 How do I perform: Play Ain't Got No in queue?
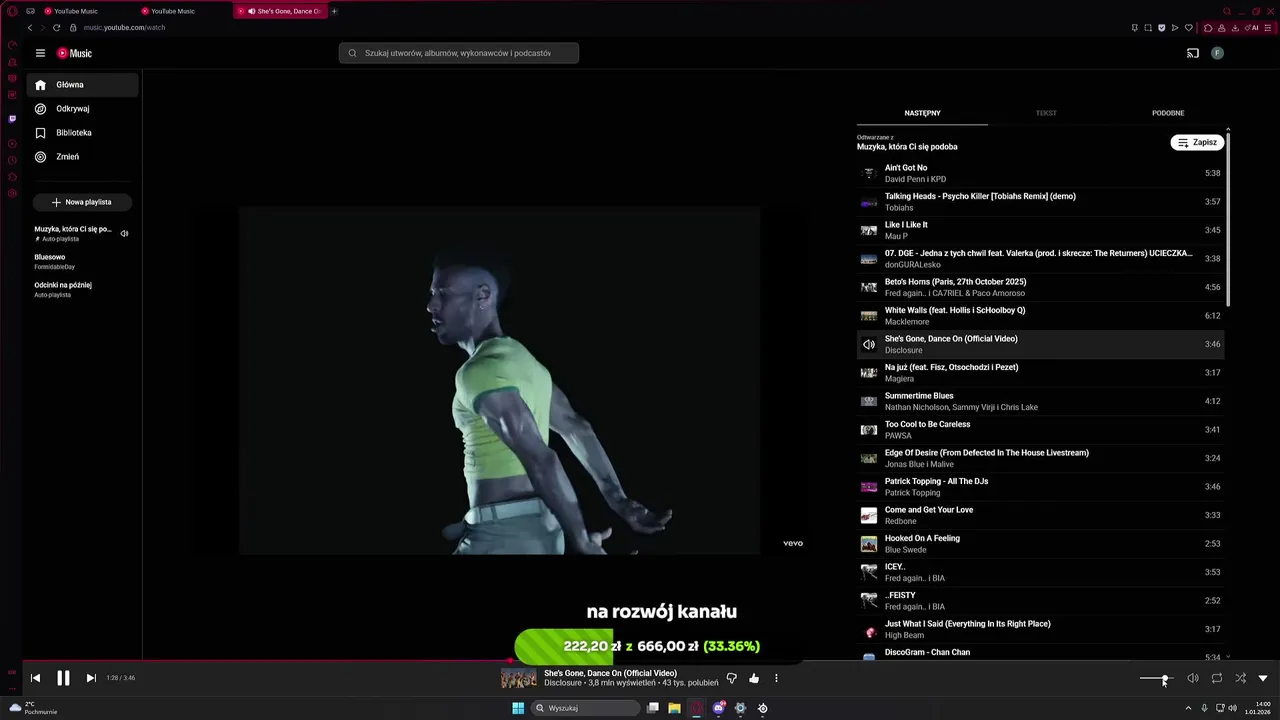(x=1040, y=173)
